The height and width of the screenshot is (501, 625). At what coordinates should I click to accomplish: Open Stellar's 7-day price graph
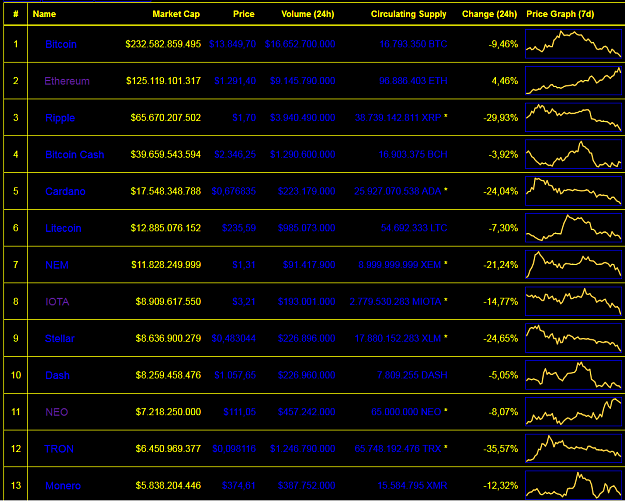pos(574,338)
